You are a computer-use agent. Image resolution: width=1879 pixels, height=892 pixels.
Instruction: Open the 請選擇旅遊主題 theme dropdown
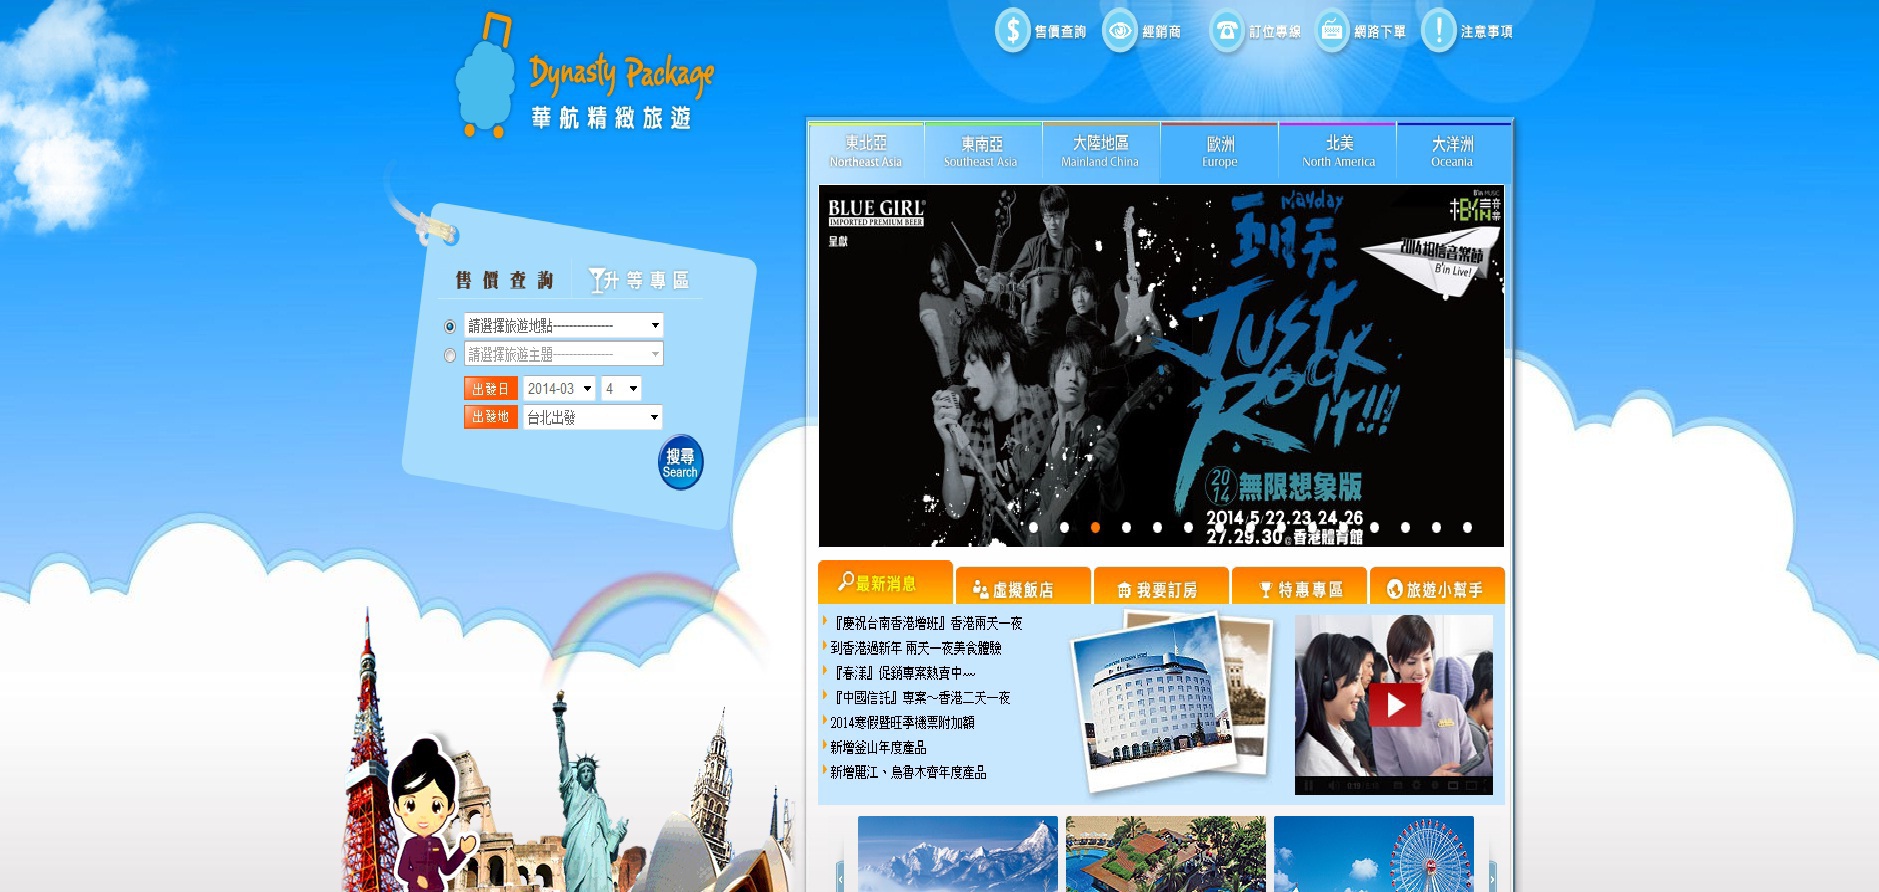coord(564,354)
